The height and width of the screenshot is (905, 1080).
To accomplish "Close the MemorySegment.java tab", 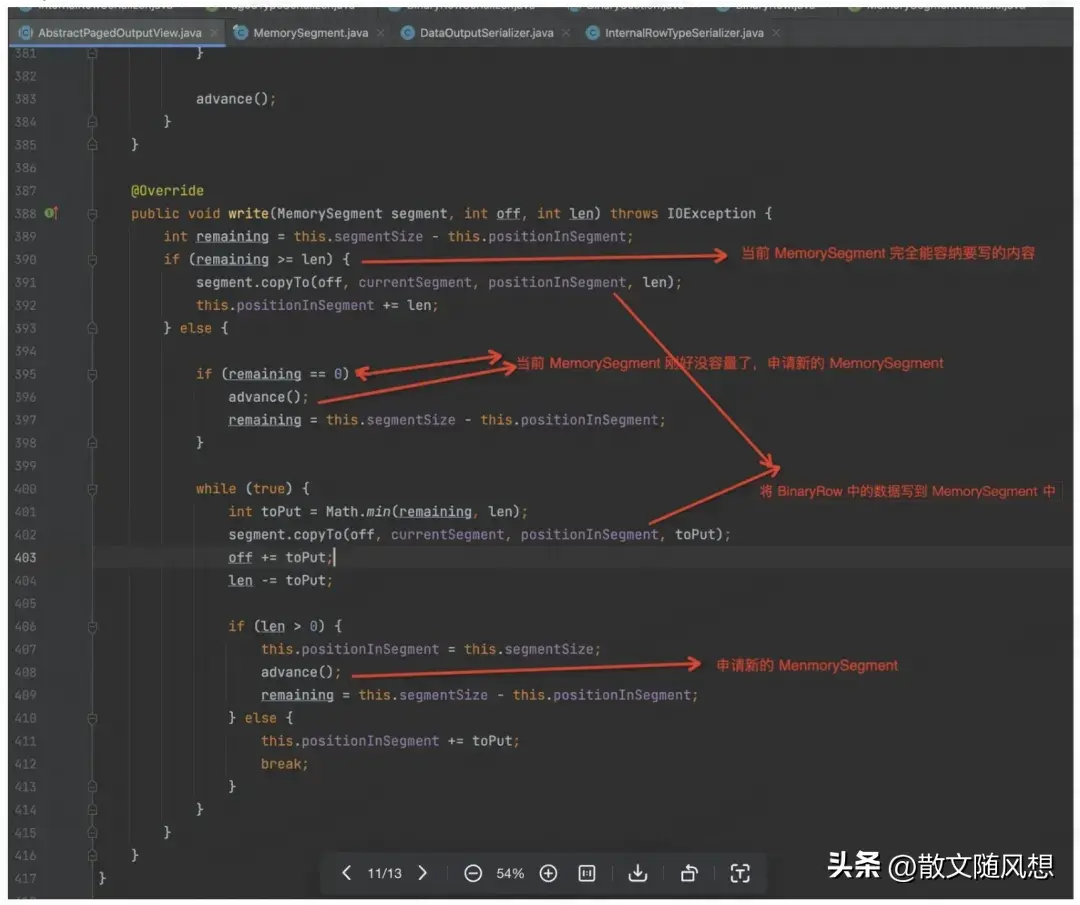I will tap(380, 33).
